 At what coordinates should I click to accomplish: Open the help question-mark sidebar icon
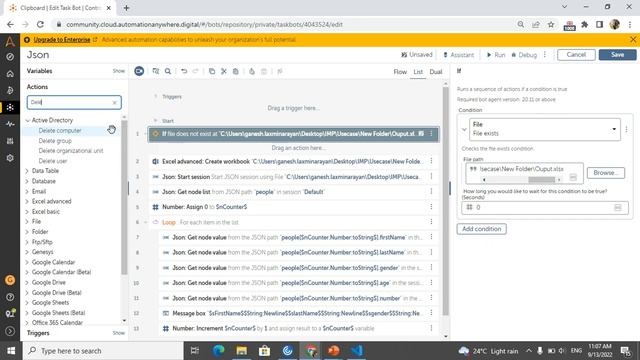pos(10,297)
